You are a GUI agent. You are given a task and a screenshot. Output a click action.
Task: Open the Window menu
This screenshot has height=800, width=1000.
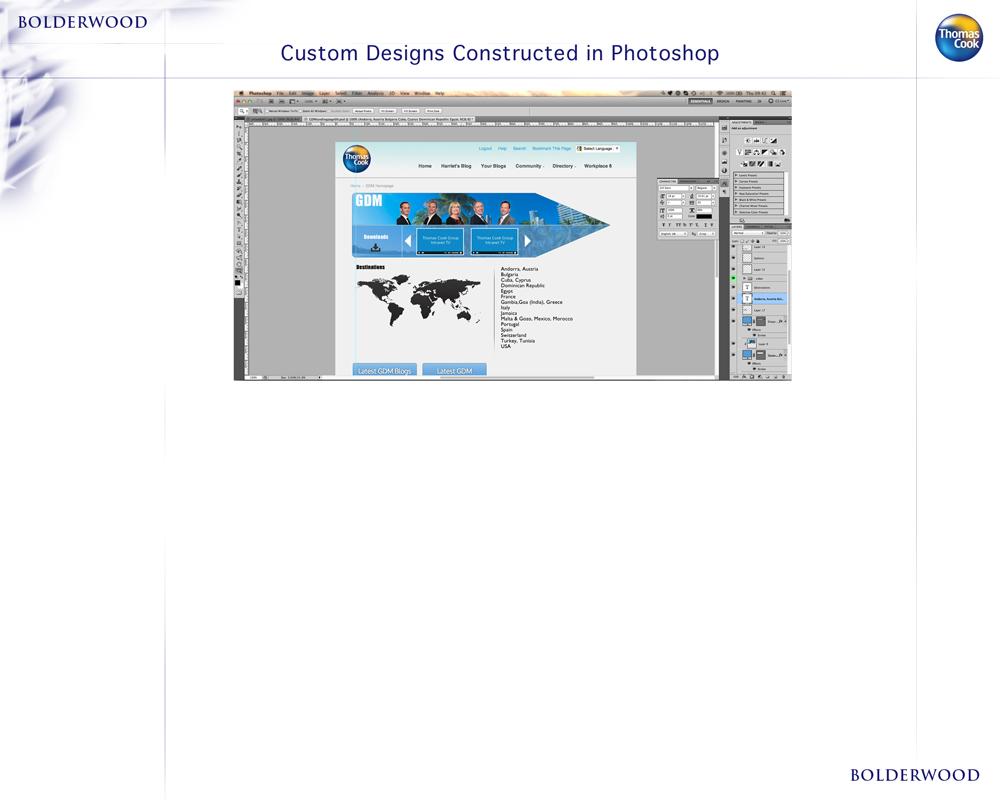tap(422, 93)
